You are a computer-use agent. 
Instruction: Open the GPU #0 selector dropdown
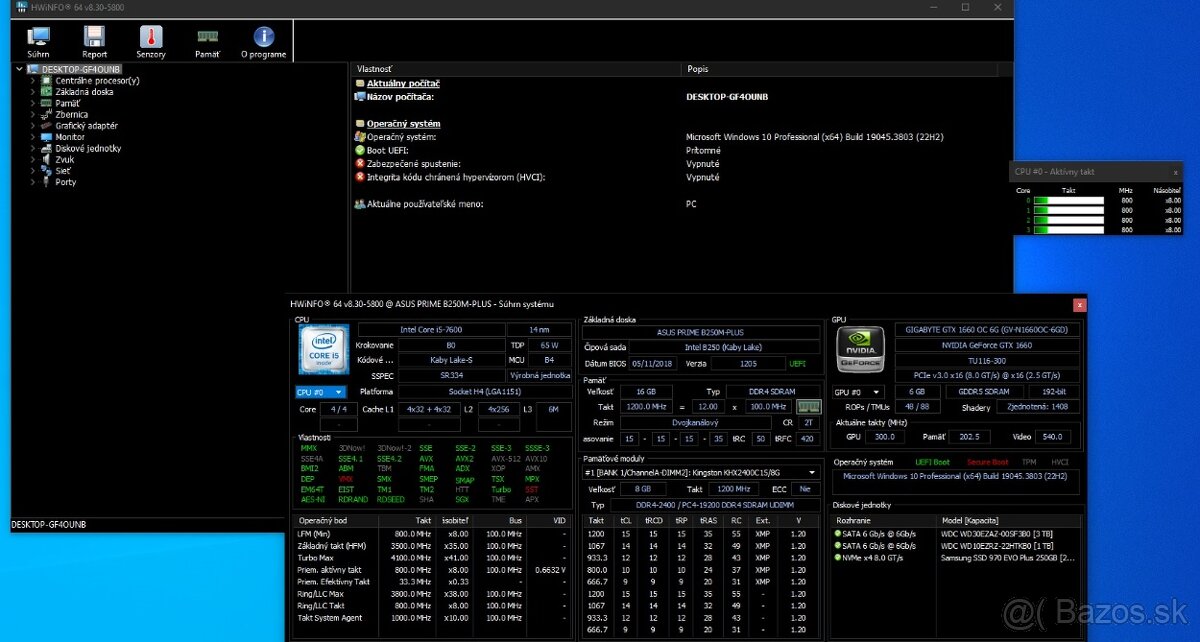[x=859, y=392]
